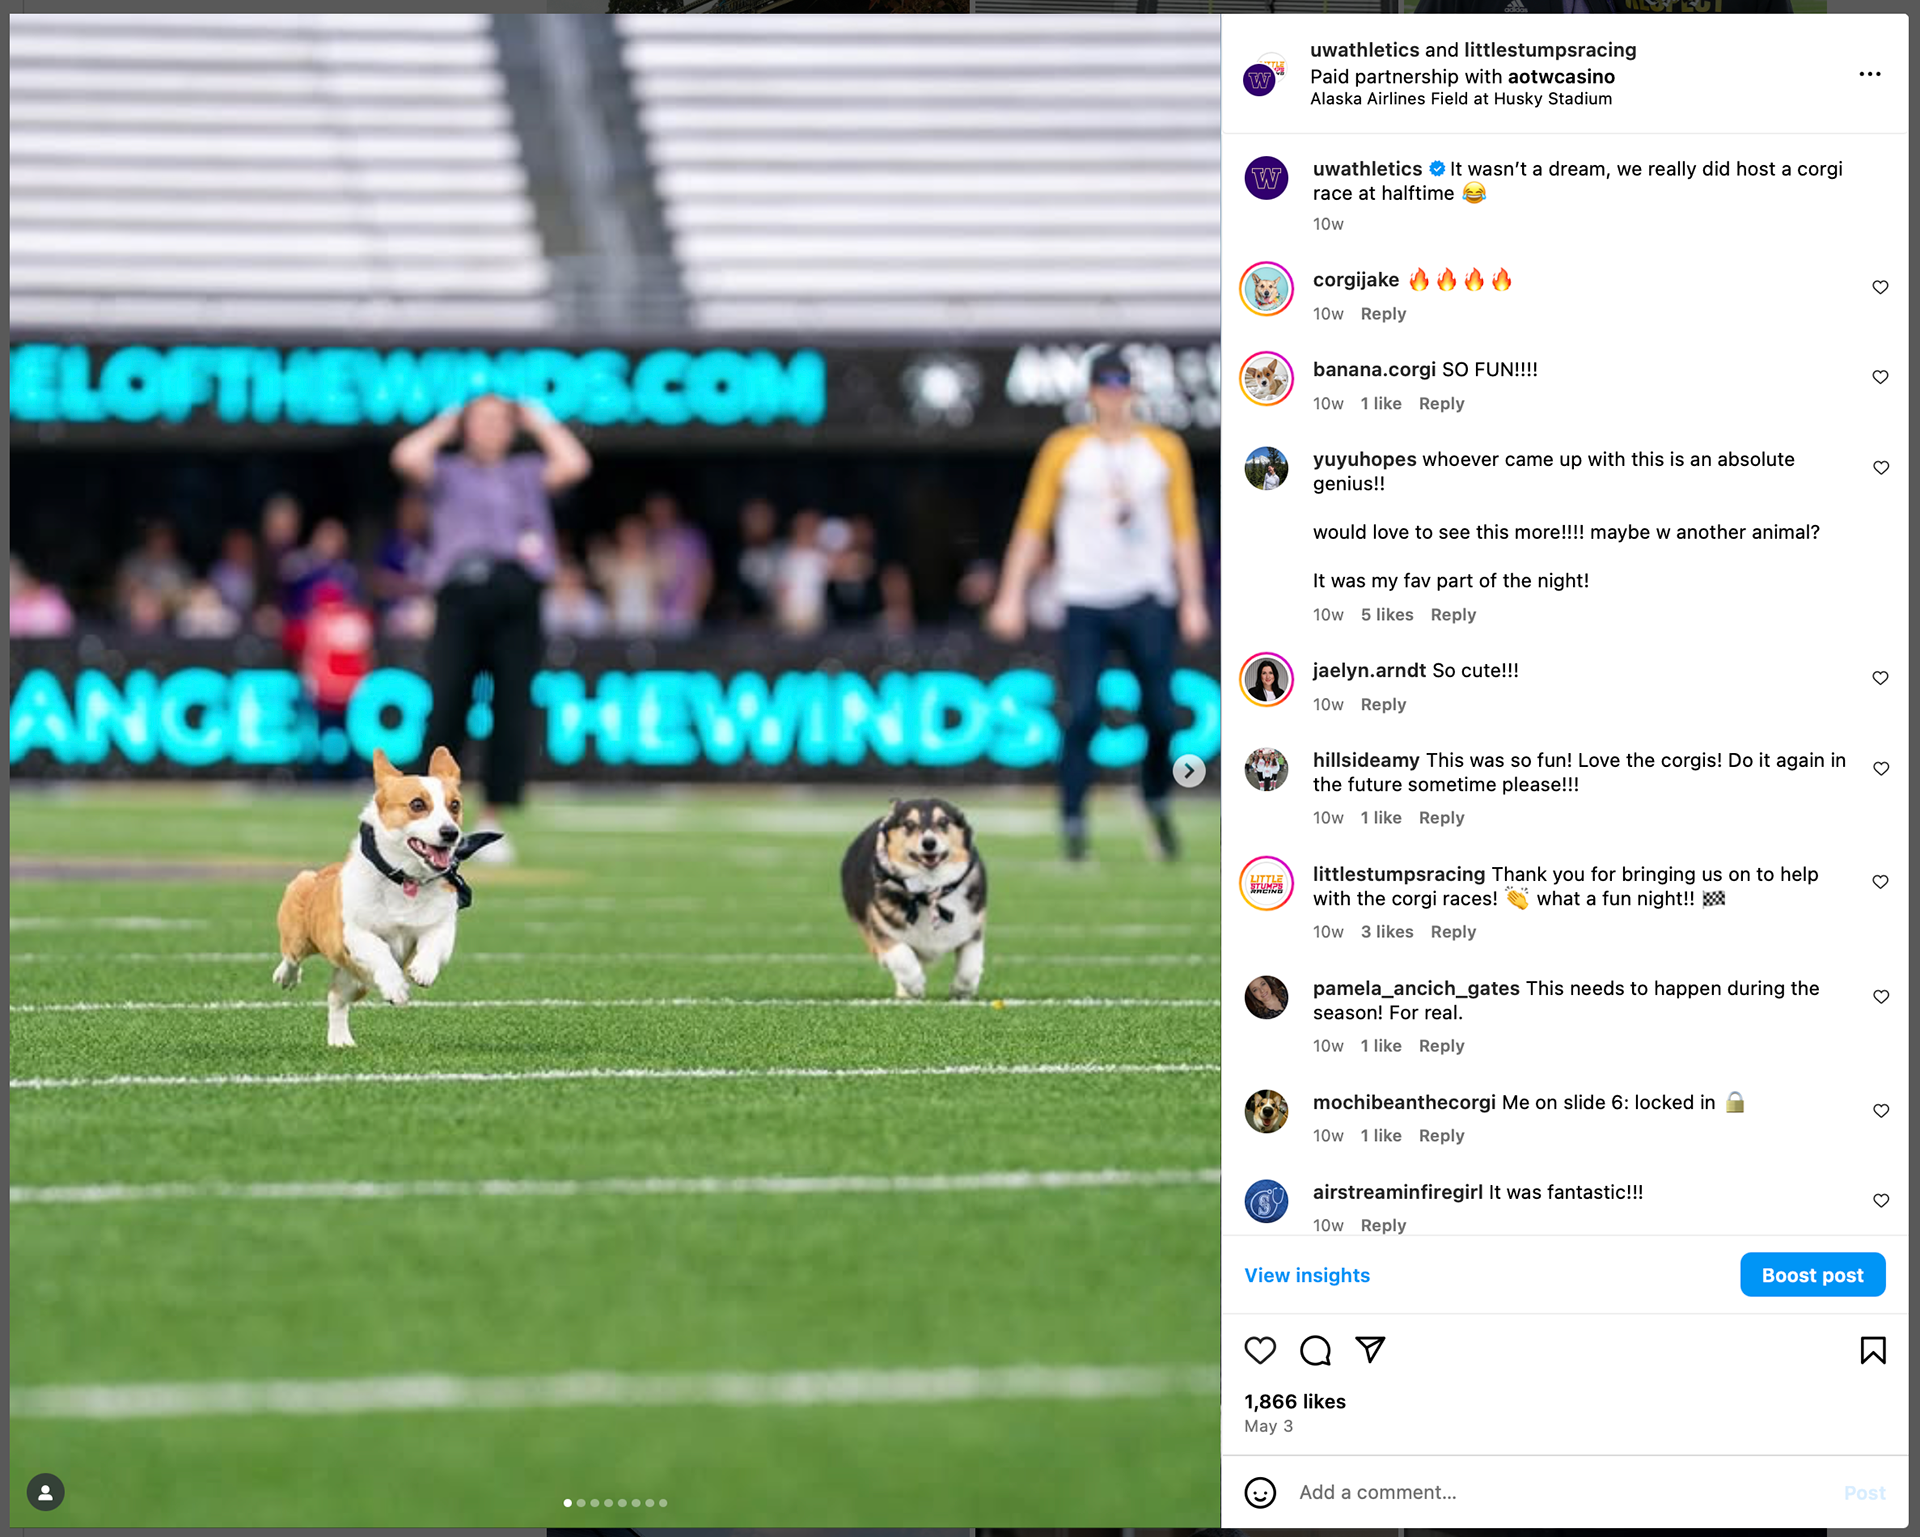This screenshot has width=1920, height=1537.
Task: Click in the Add a comment field
Action: (x=1560, y=1493)
